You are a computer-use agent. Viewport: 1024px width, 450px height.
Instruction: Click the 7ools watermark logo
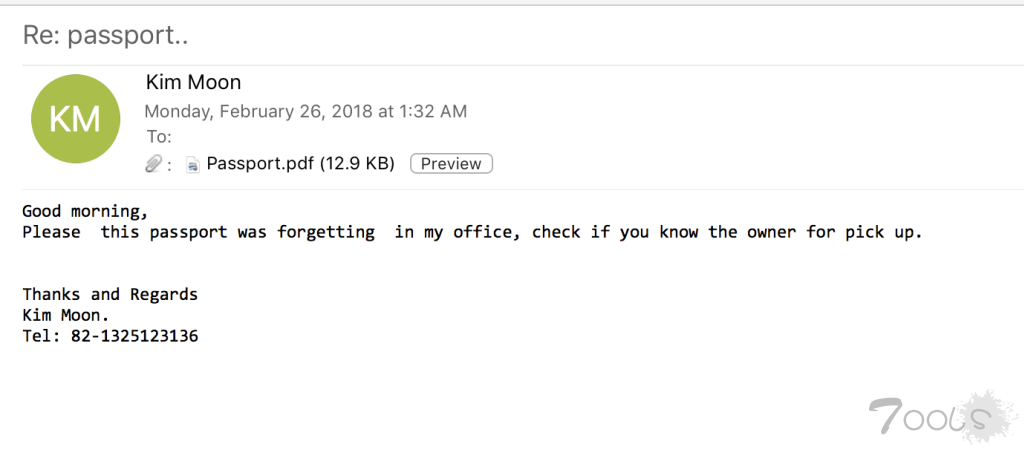point(928,413)
